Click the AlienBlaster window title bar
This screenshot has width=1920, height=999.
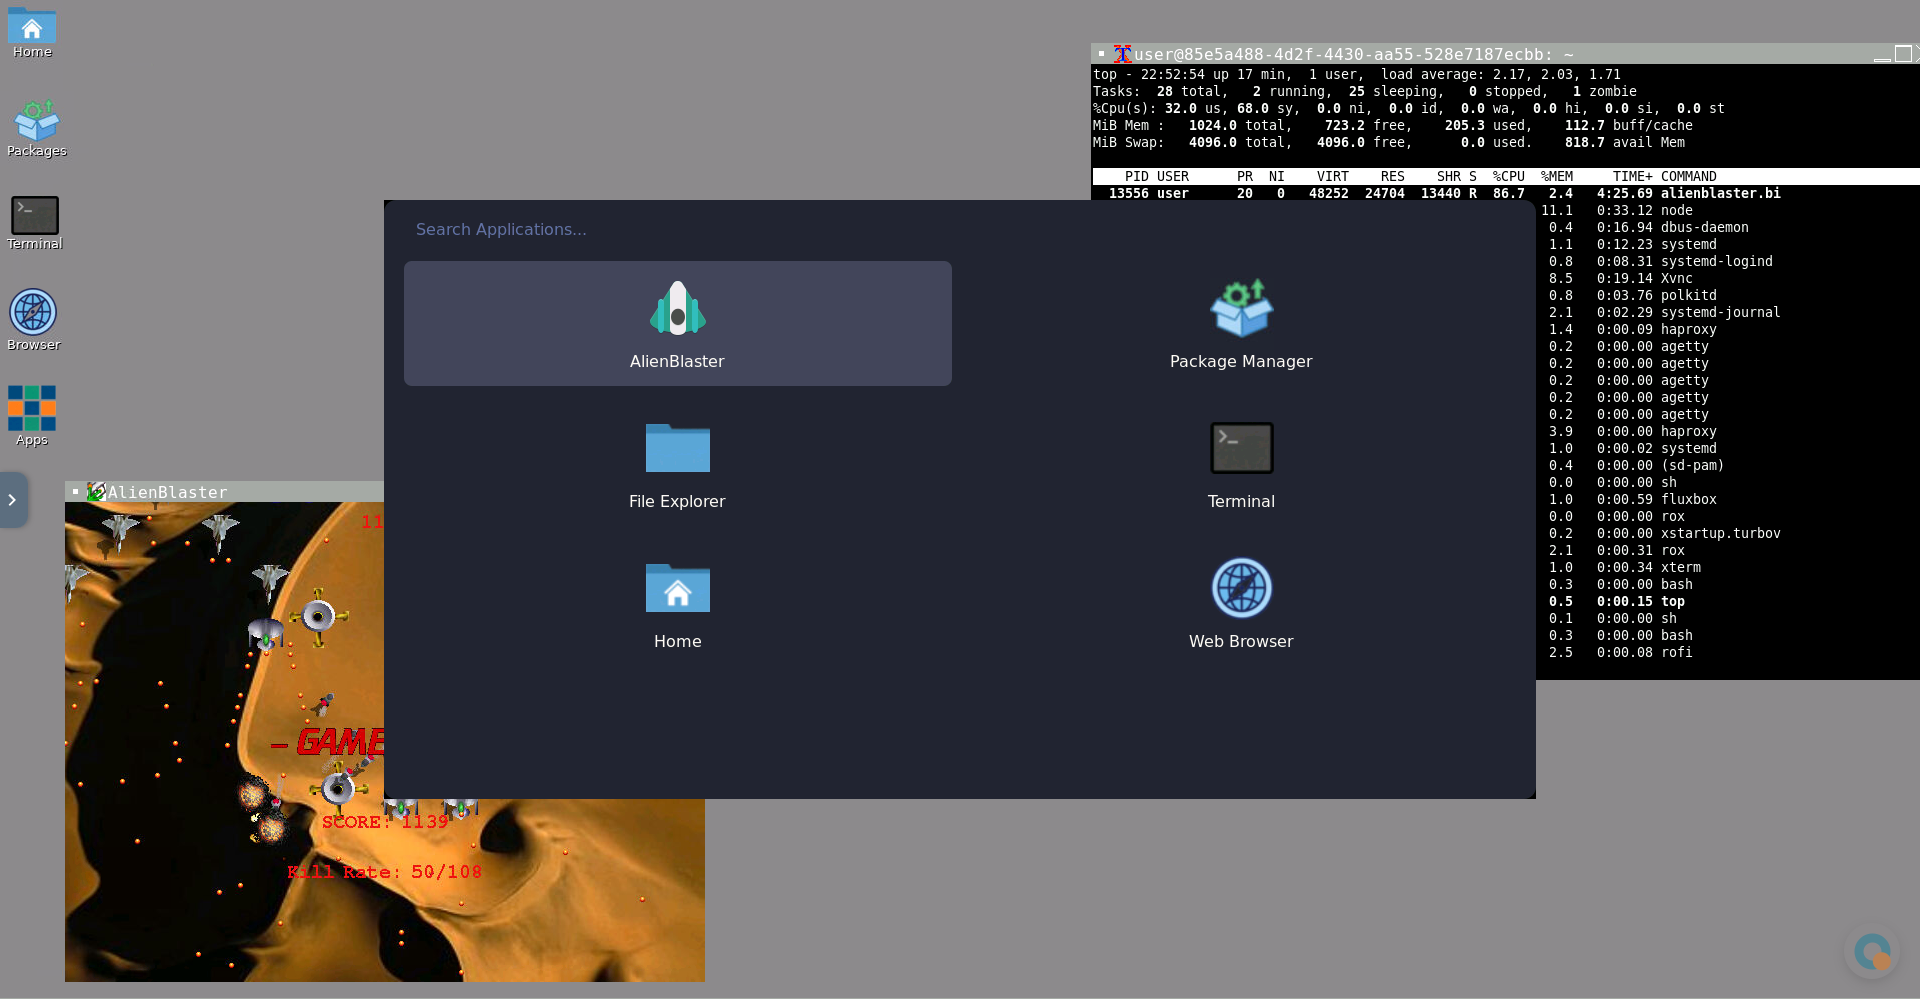click(x=250, y=492)
